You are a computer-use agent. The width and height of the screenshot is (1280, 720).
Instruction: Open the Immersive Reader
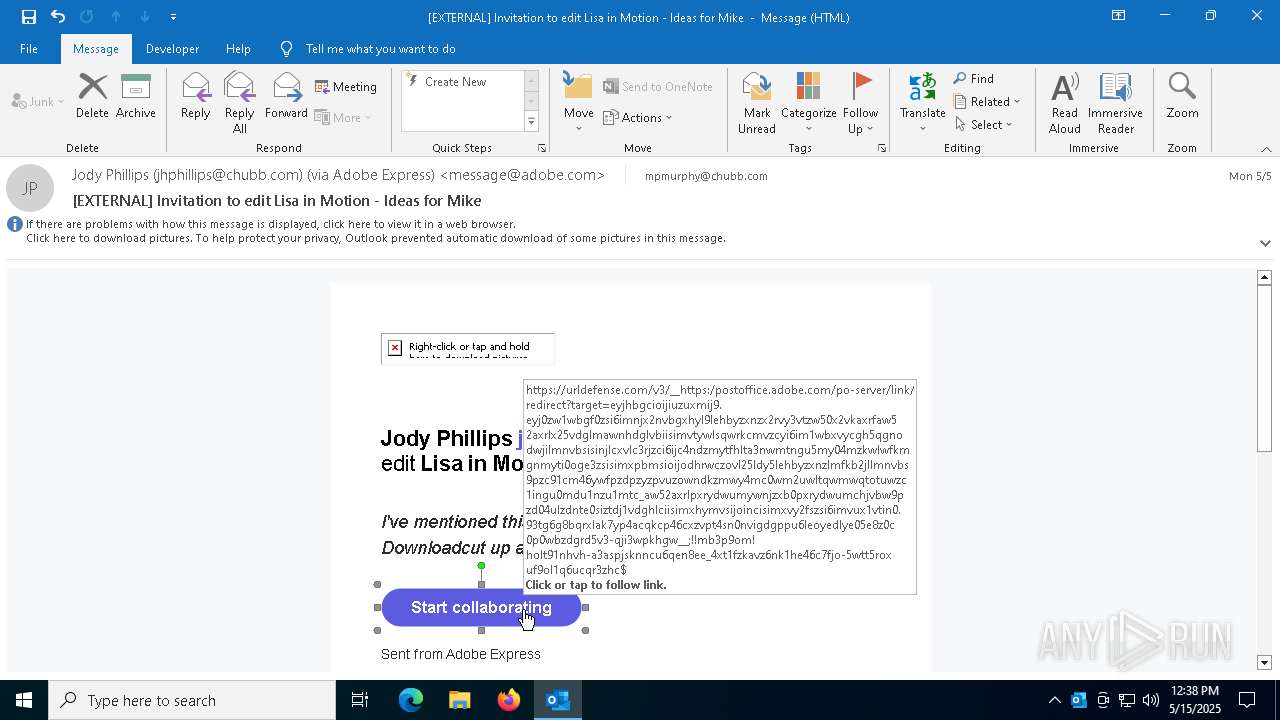1115,104
